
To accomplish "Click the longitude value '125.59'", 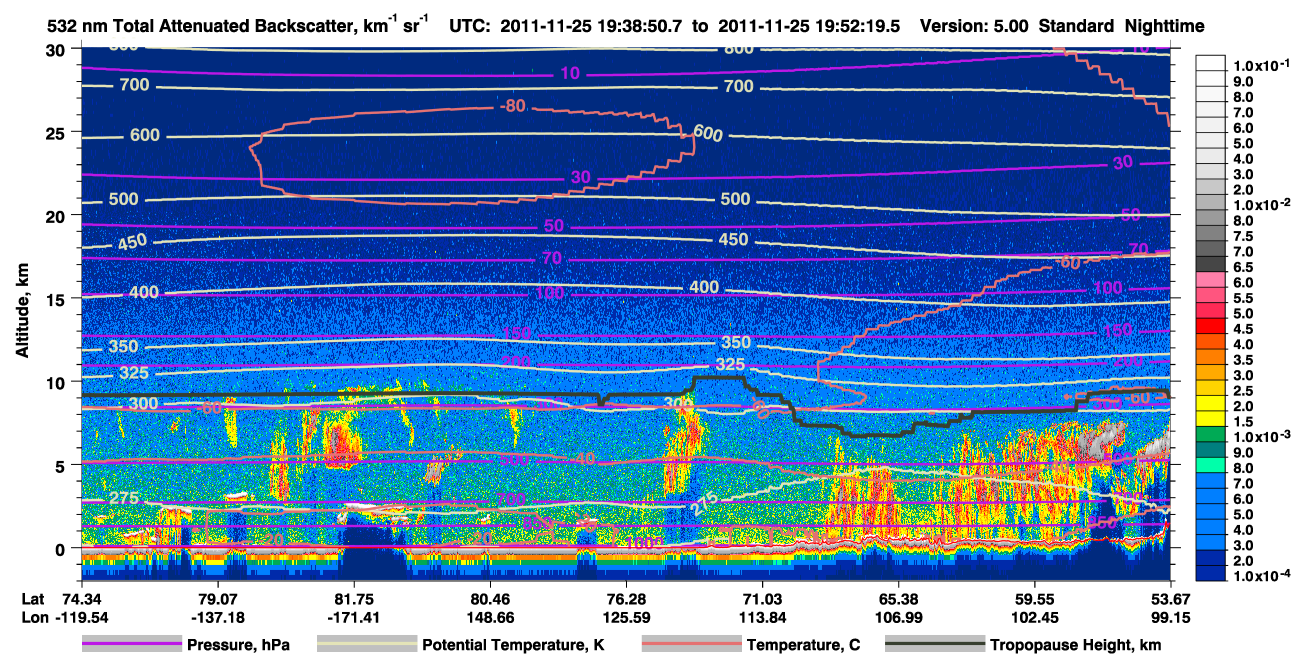I will pos(625,617).
